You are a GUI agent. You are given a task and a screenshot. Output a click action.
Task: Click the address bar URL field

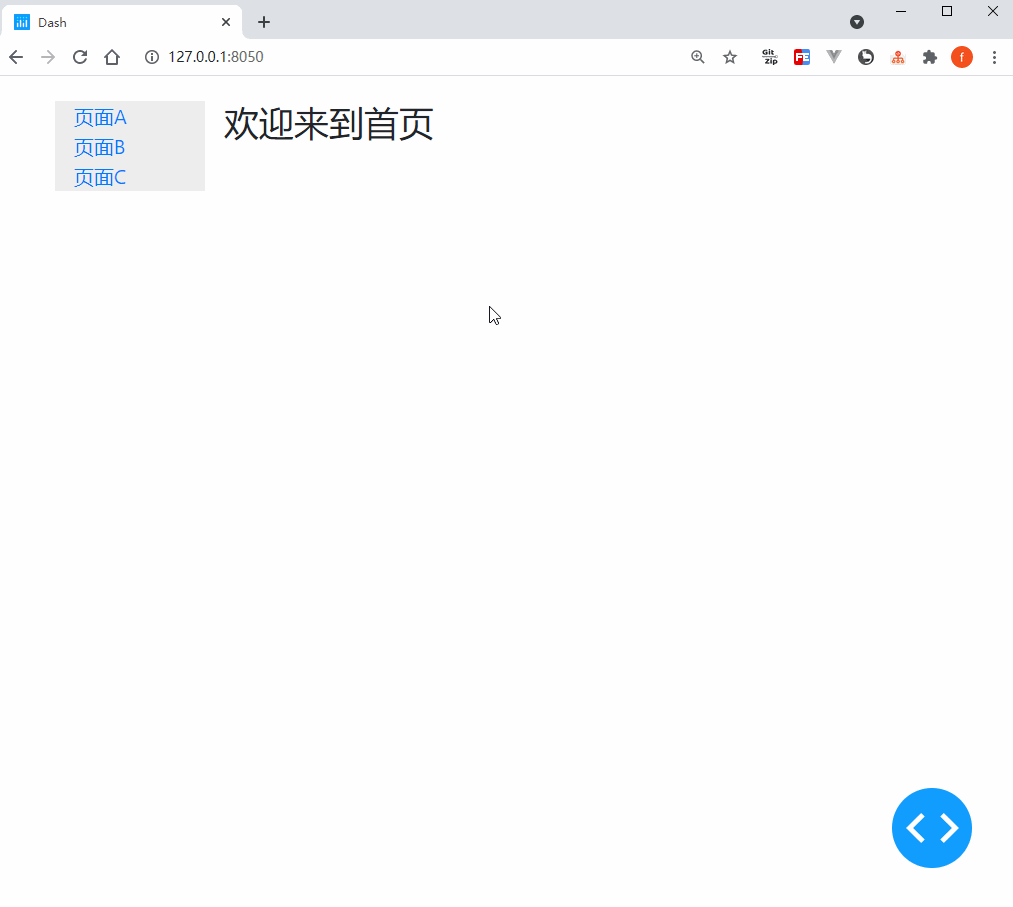(x=413, y=57)
